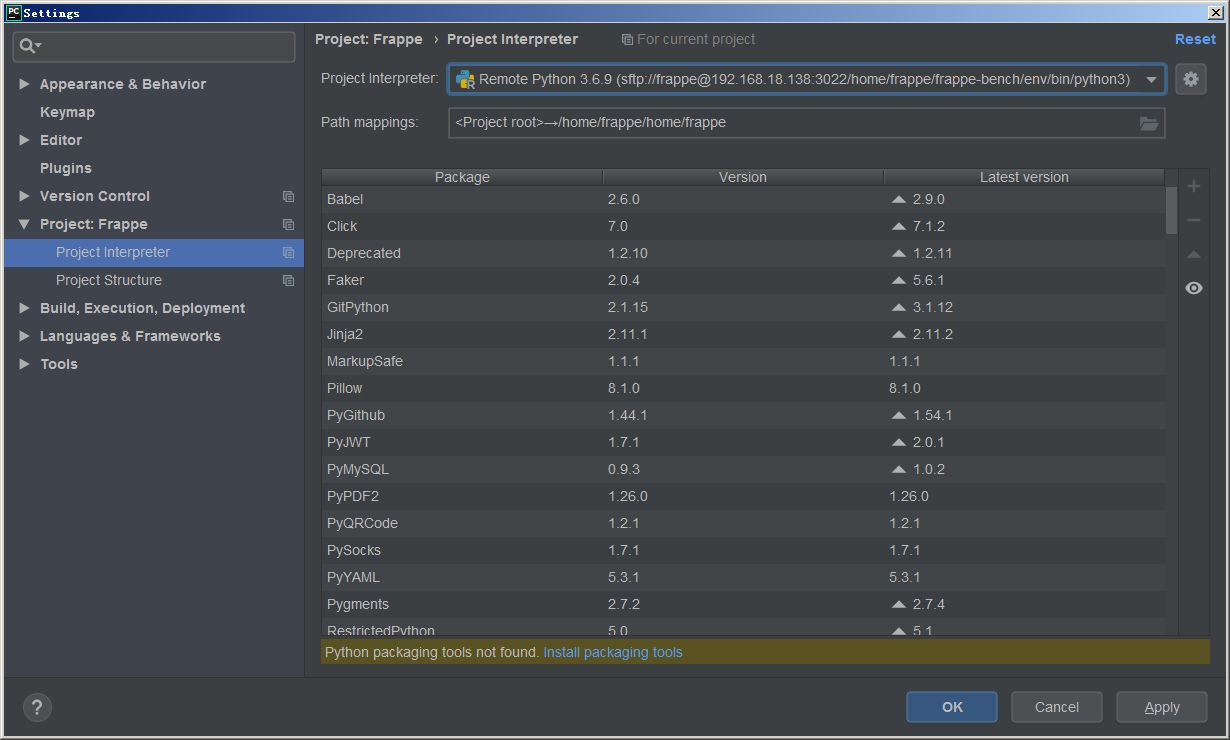This screenshot has width=1230, height=740.
Task: Click the Project: Frappe breadcrumb
Action: (x=369, y=39)
